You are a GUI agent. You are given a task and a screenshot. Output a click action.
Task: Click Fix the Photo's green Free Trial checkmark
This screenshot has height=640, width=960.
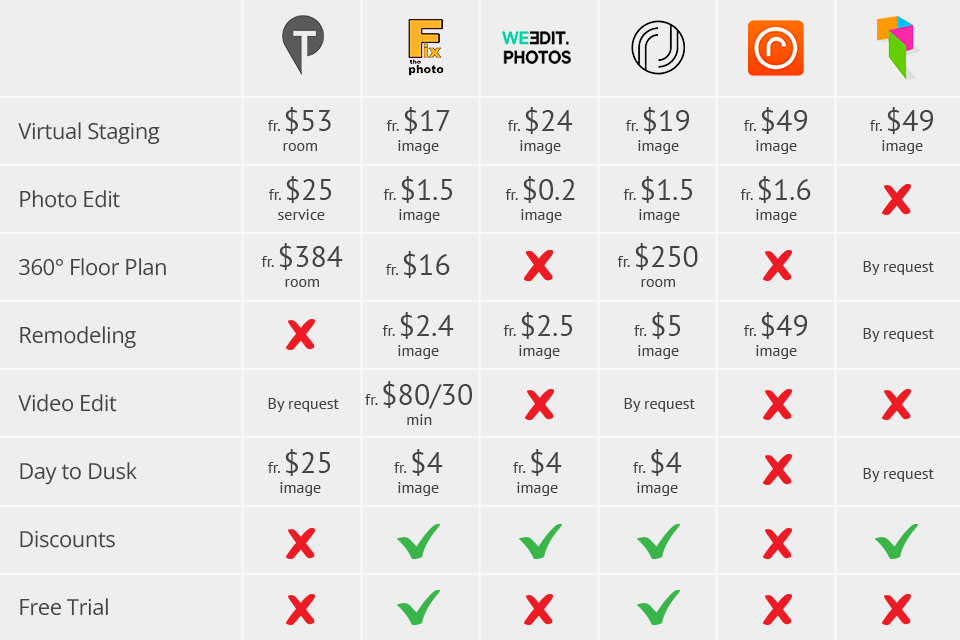(417, 607)
